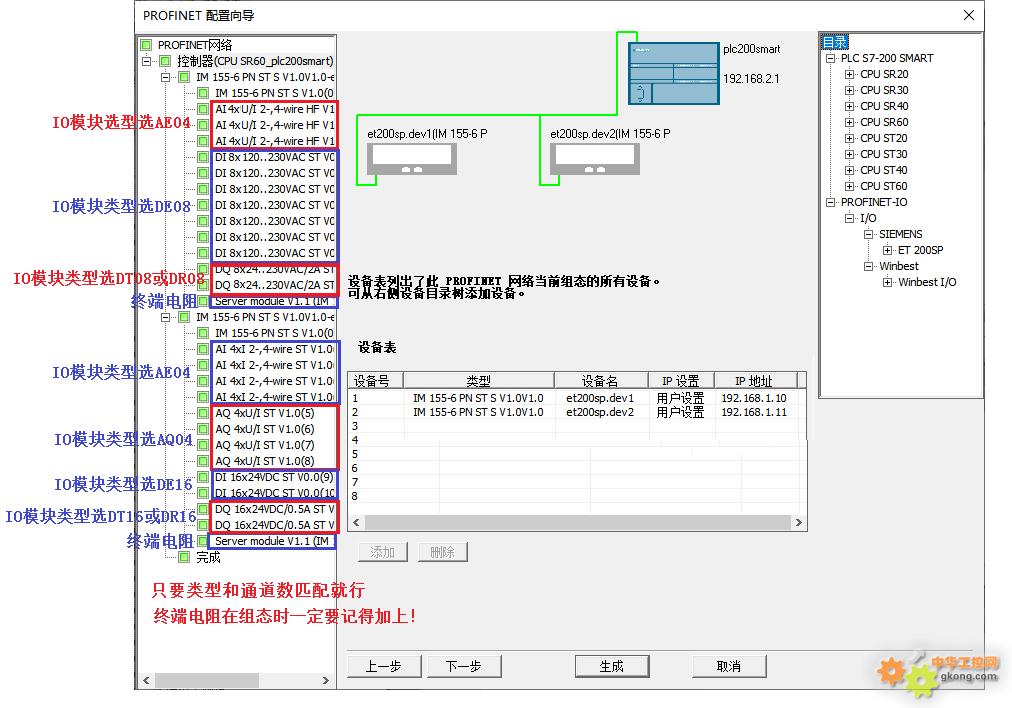Collapse the 控制器(CPU SR60_plc200smart) tree node

[147, 61]
